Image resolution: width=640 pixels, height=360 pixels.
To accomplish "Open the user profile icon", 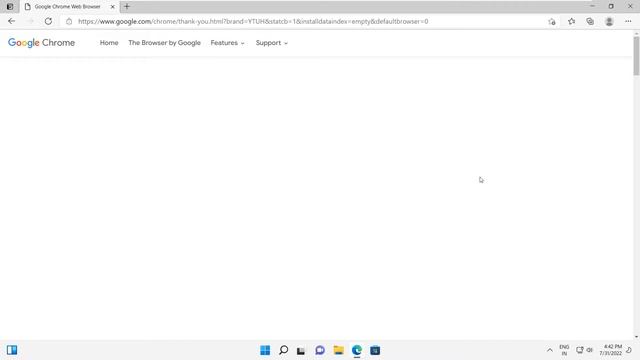I will click(609, 21).
